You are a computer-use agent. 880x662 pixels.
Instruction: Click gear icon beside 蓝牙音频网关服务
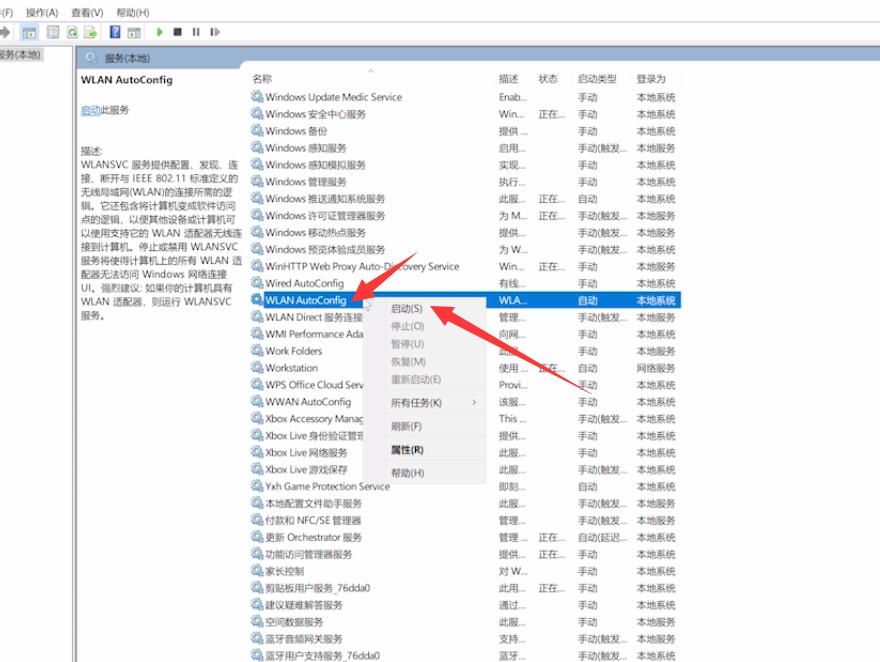[x=257, y=638]
